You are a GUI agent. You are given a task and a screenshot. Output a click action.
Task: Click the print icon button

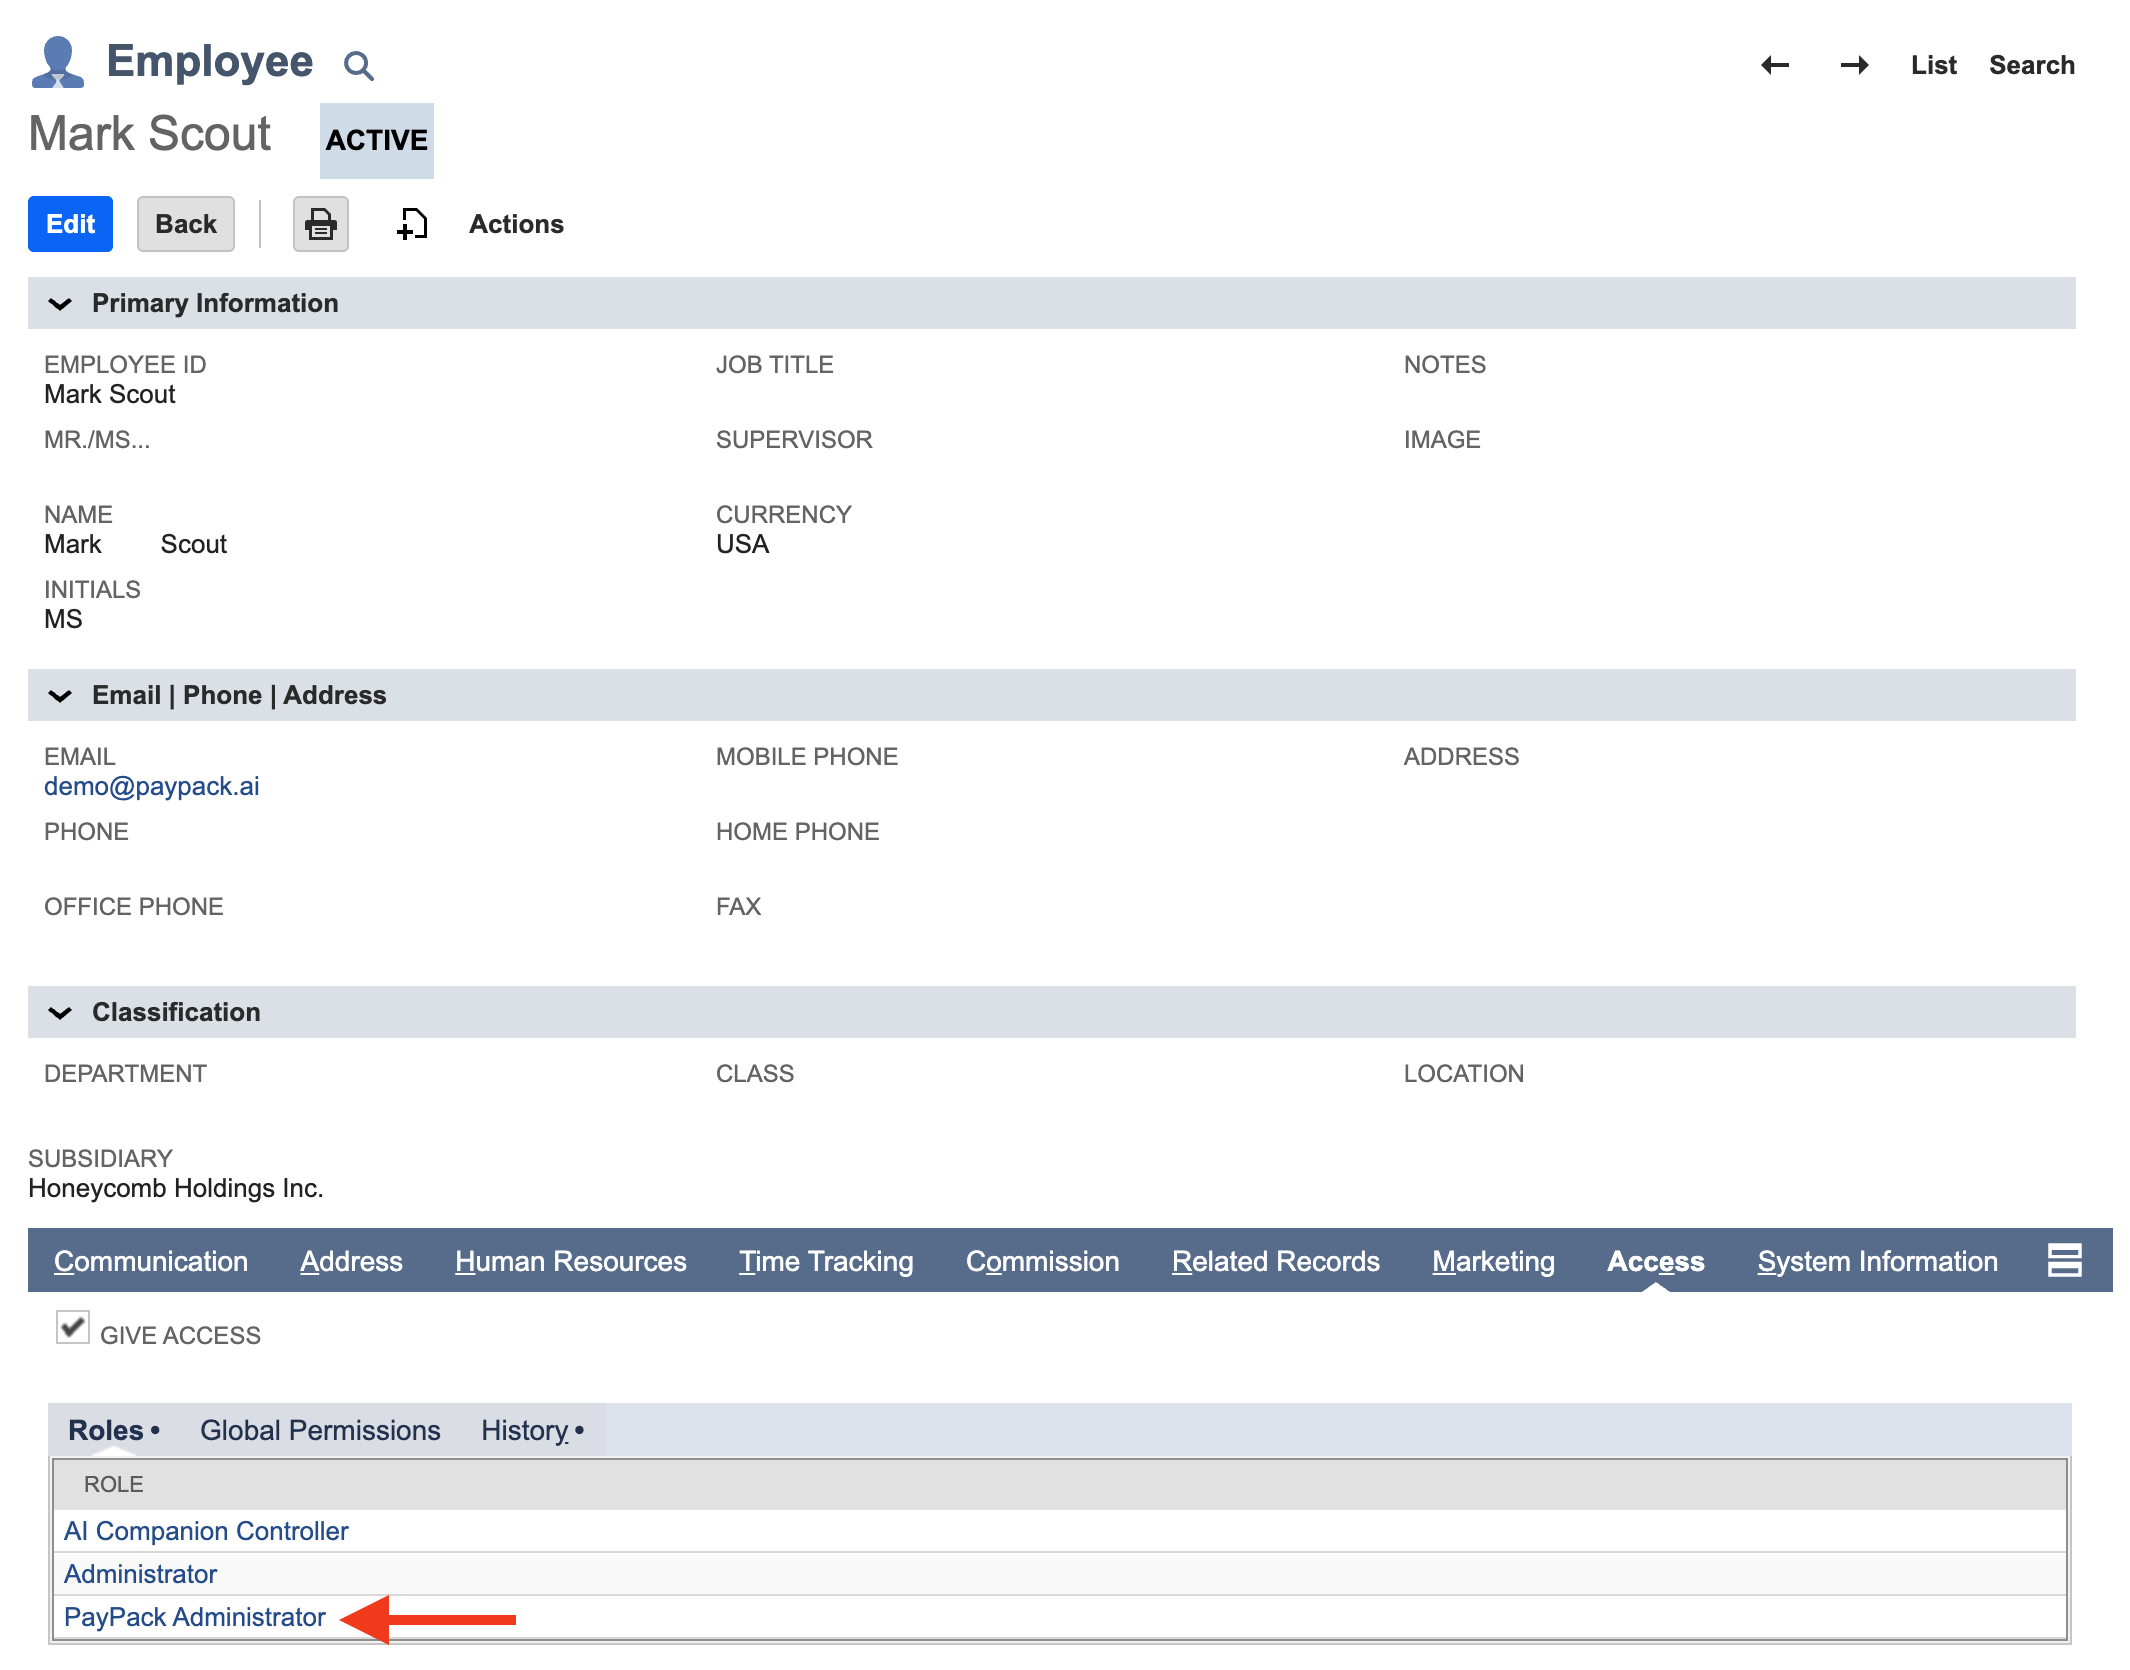click(320, 224)
